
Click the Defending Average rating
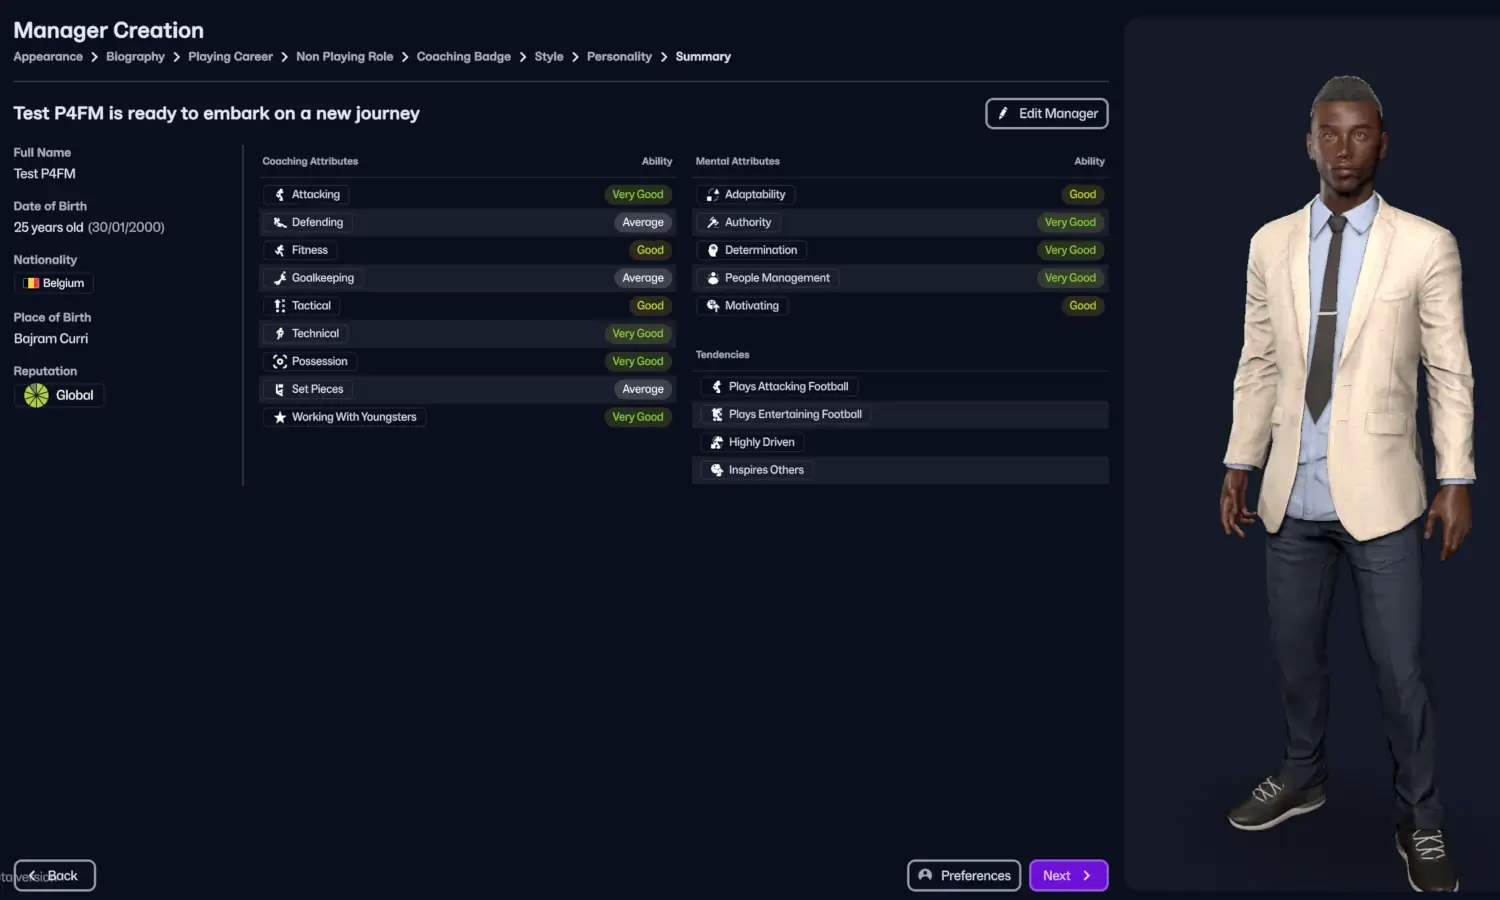(643, 223)
